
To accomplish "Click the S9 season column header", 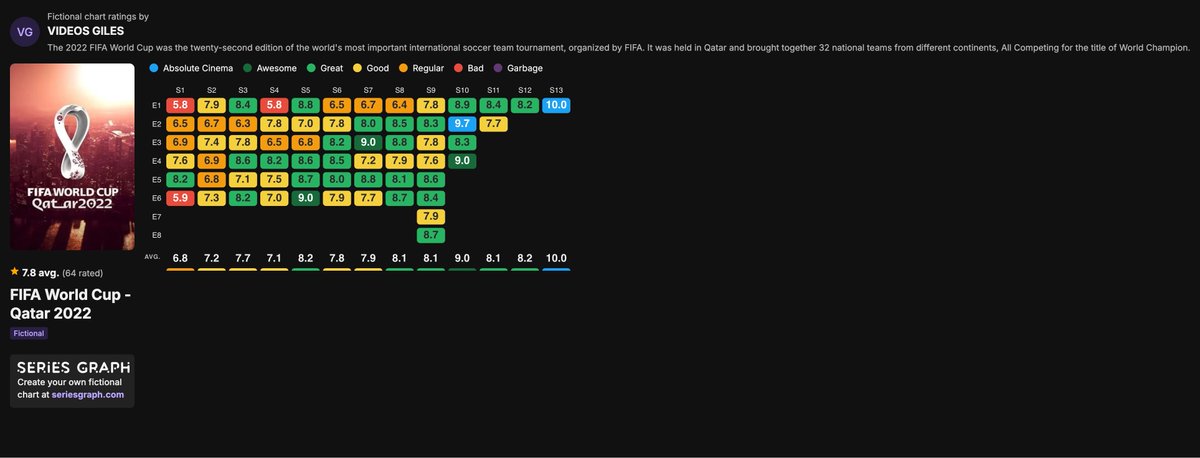I will point(431,90).
